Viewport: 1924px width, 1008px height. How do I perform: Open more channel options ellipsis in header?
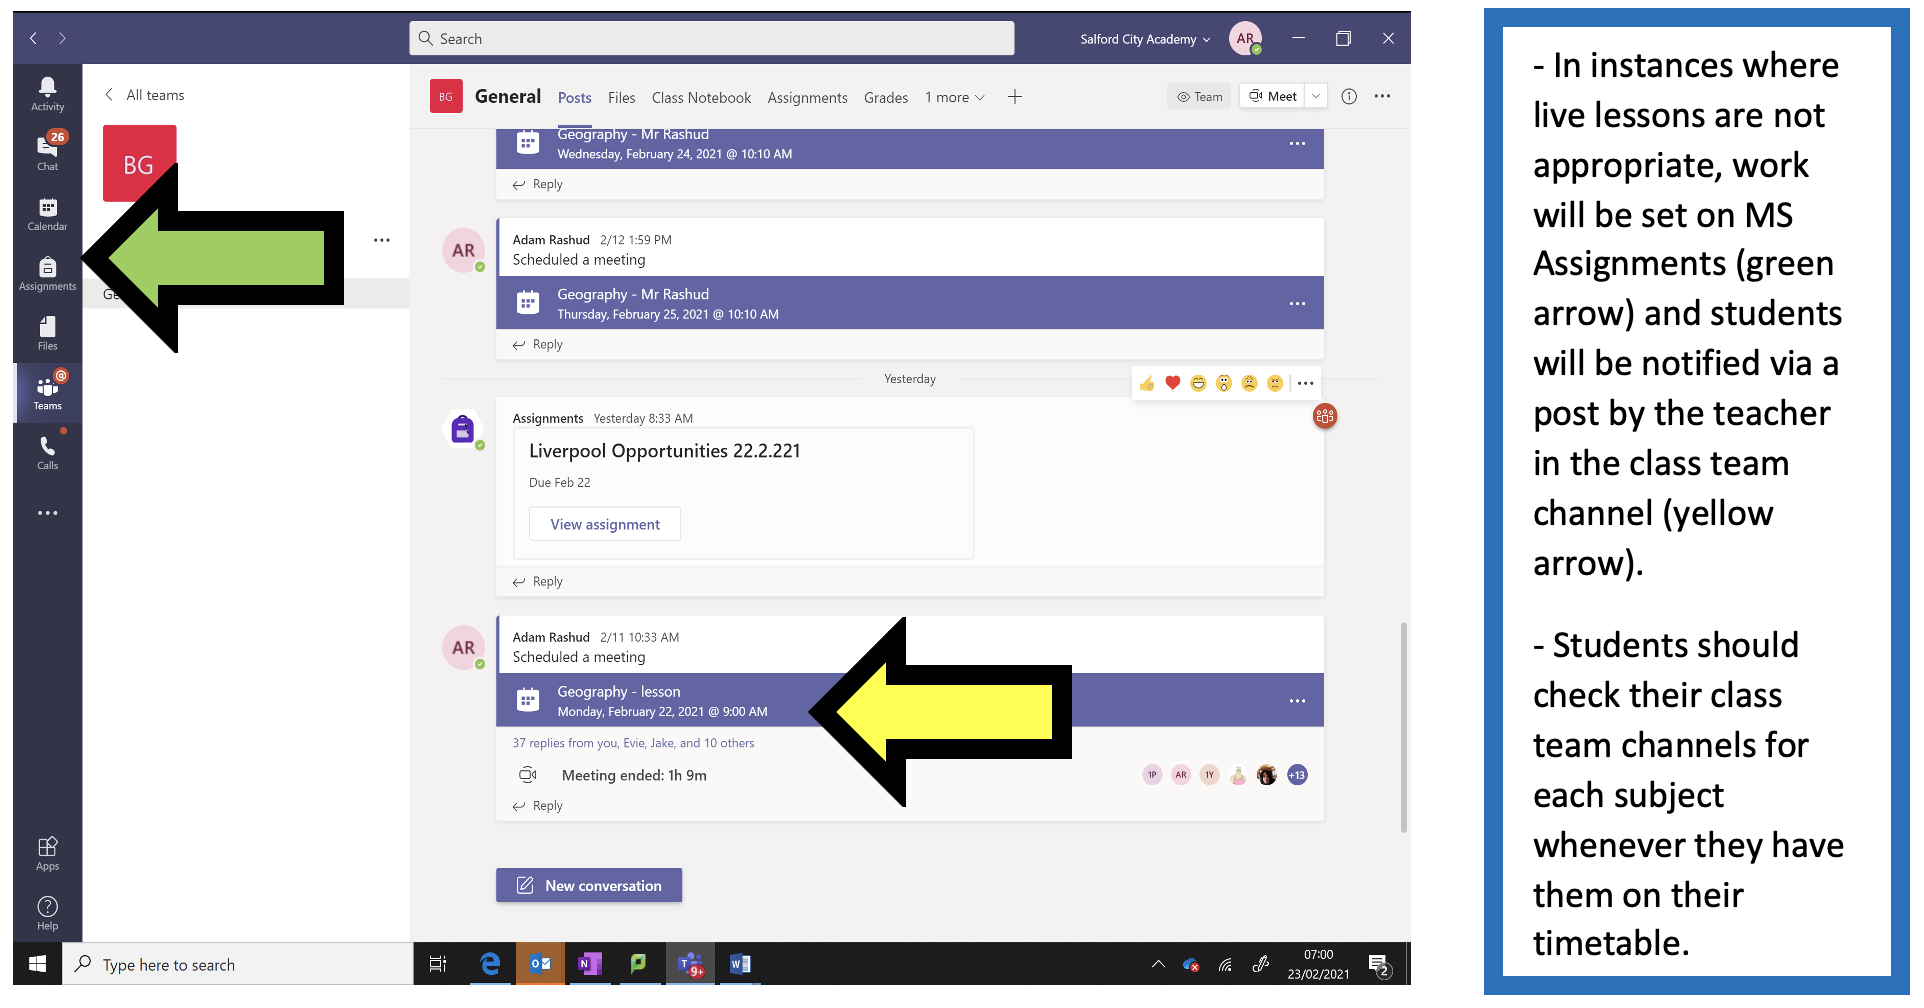pos(1382,96)
